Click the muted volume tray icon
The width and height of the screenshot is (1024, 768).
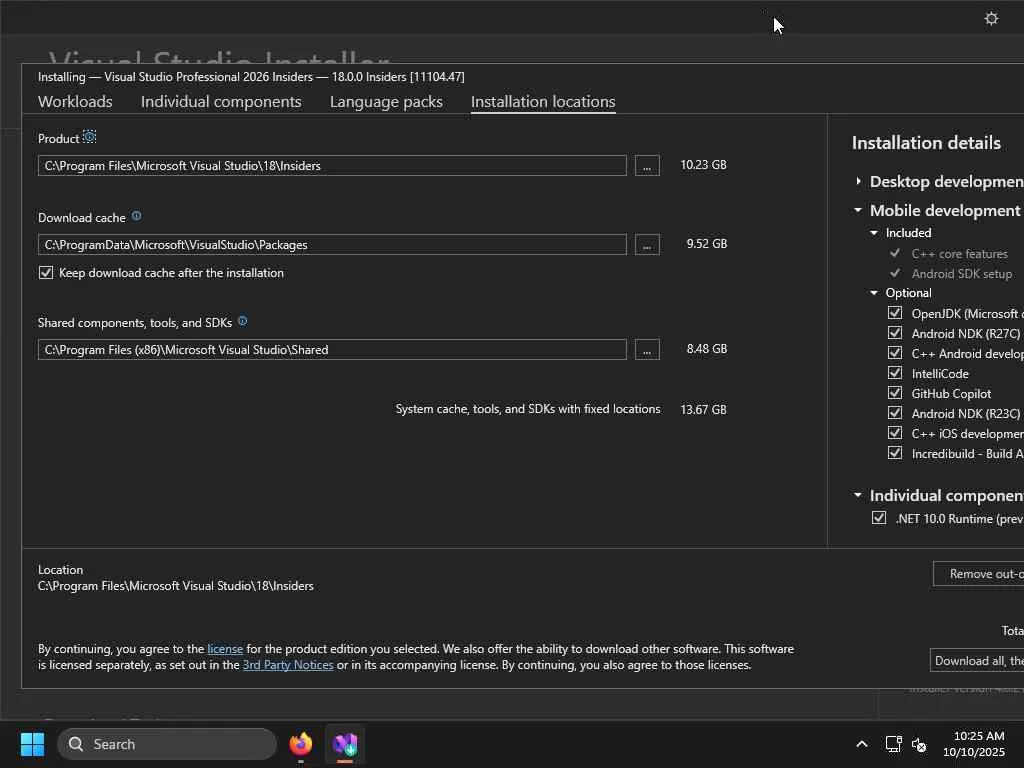click(x=919, y=744)
